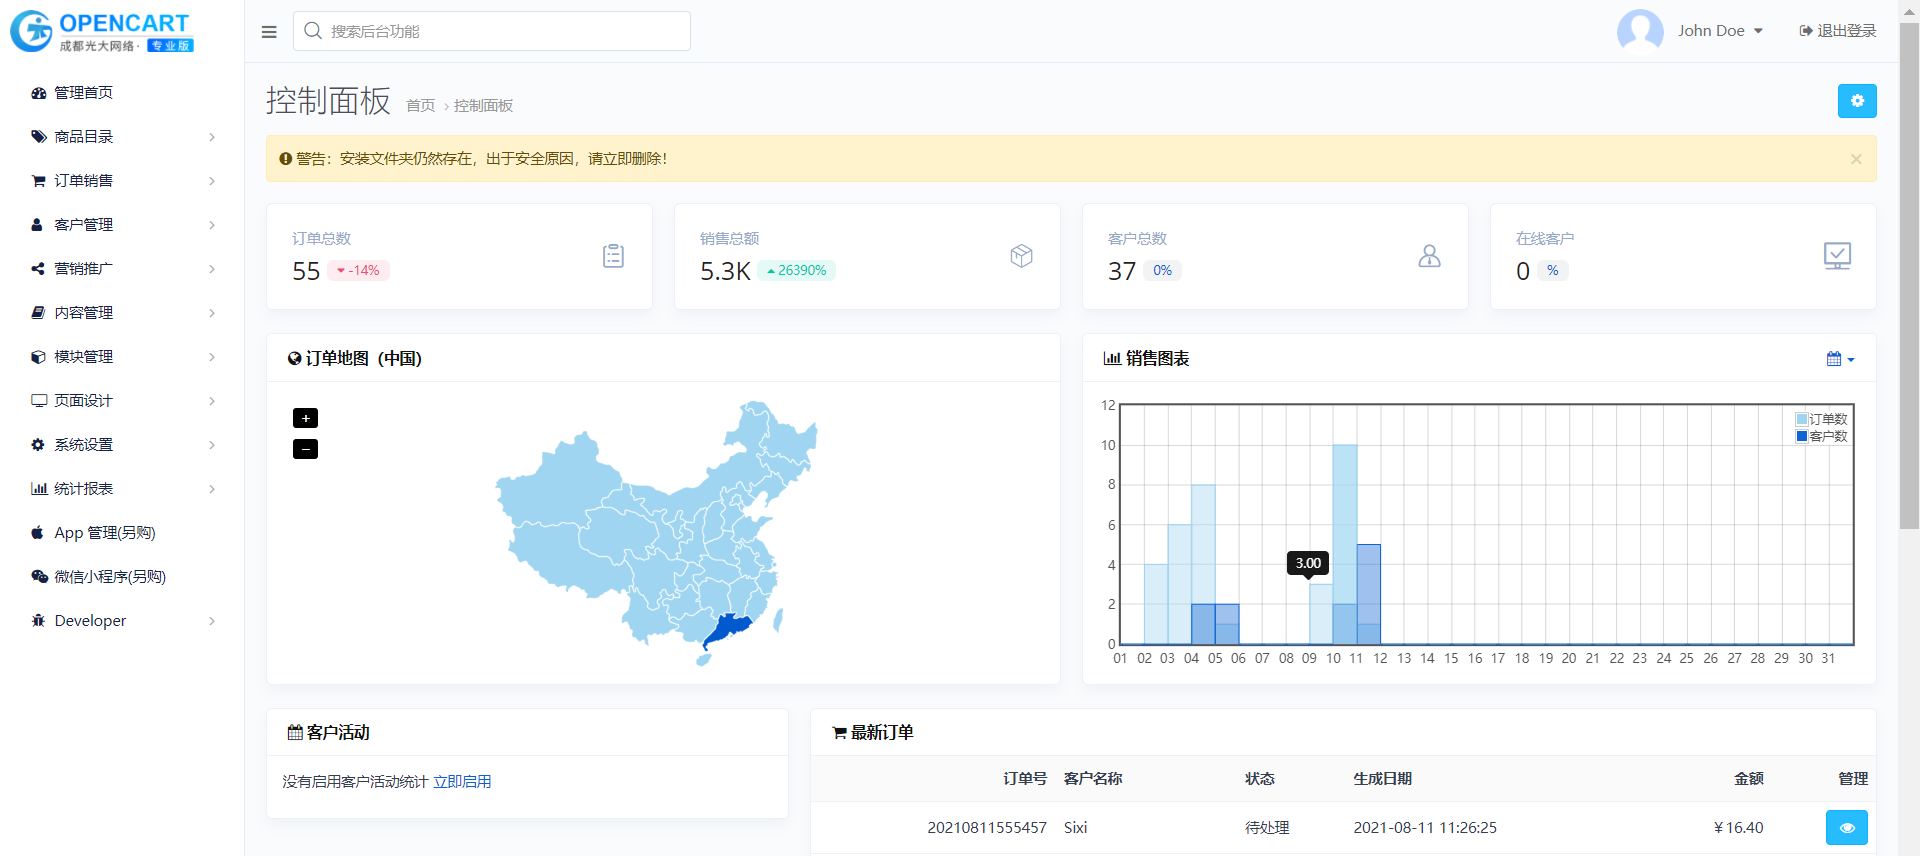This screenshot has height=856, width=1920.
Task: Dismiss the install folder warning alert
Action: [1856, 159]
